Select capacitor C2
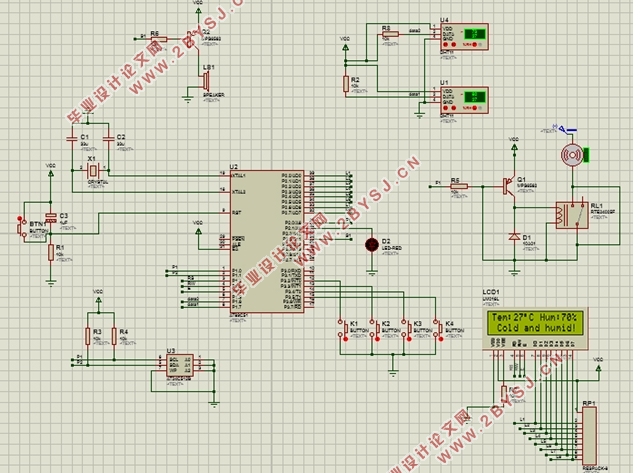 (x=108, y=139)
